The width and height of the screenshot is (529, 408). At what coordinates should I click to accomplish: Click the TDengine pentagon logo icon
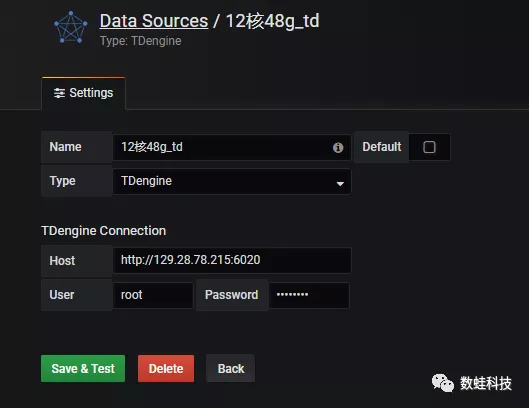71,27
